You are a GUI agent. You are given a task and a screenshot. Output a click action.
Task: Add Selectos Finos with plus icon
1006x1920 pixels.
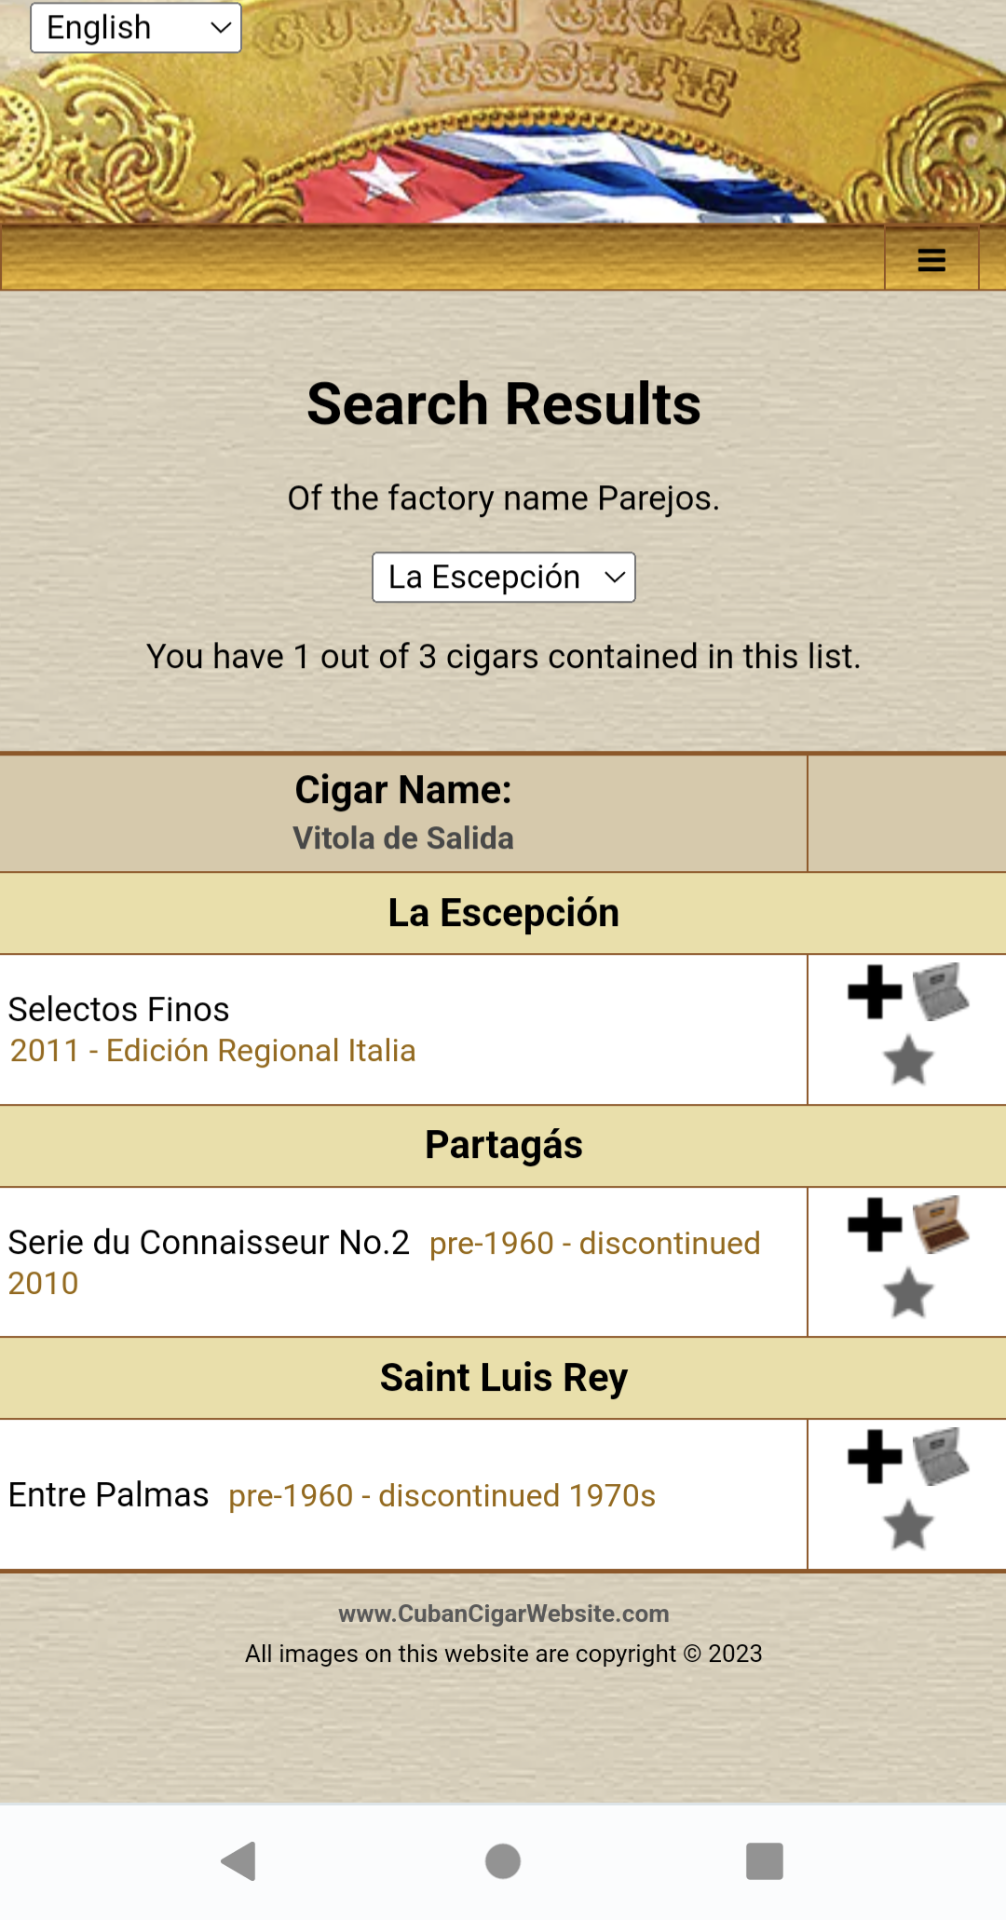[875, 992]
